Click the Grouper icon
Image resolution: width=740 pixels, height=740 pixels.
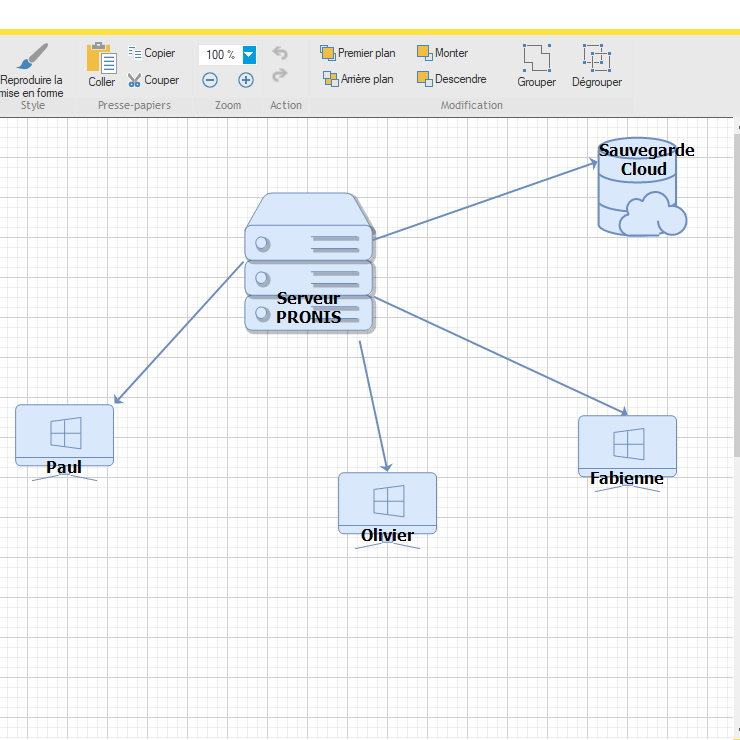(537, 58)
